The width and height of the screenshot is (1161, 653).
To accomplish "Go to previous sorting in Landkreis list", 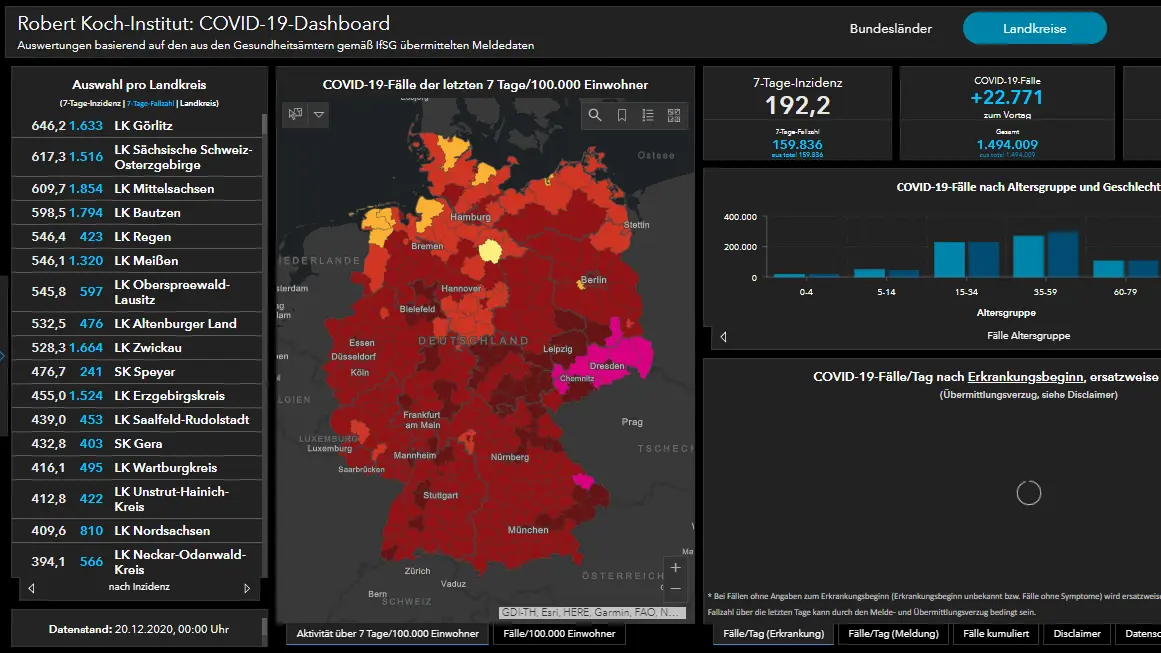I will 31,588.
